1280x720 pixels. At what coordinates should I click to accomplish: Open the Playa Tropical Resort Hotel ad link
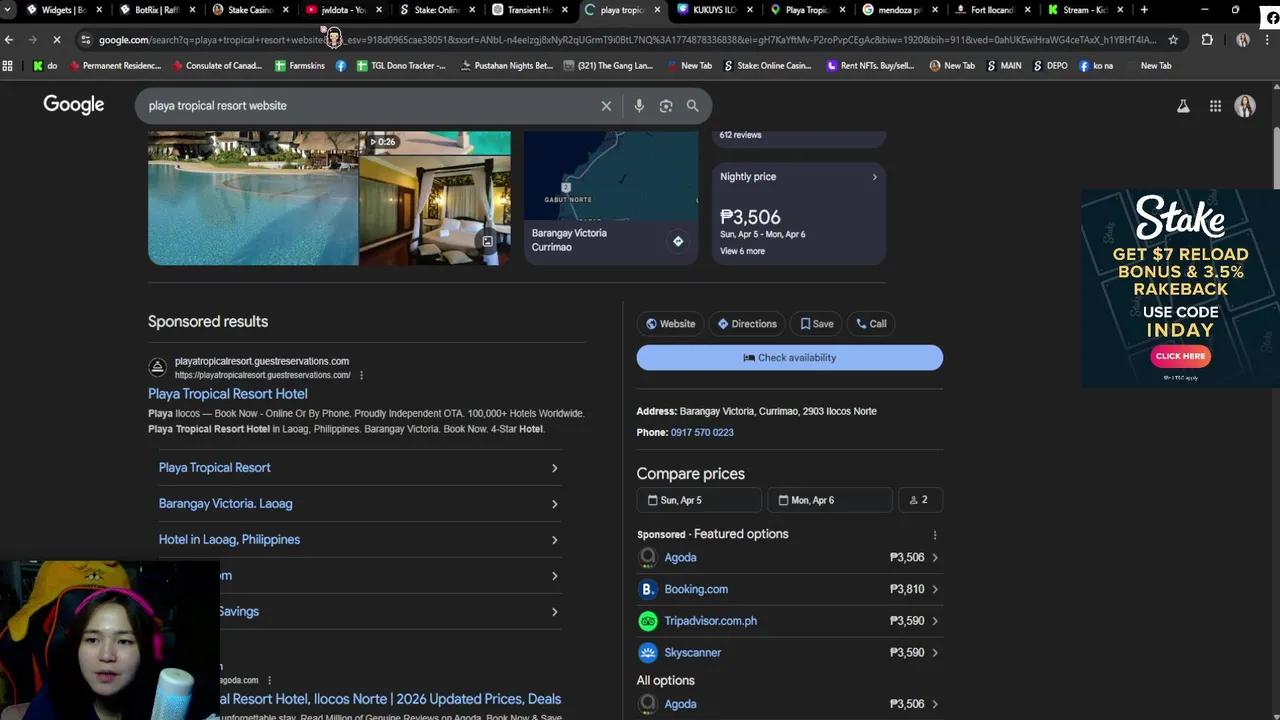coord(227,394)
